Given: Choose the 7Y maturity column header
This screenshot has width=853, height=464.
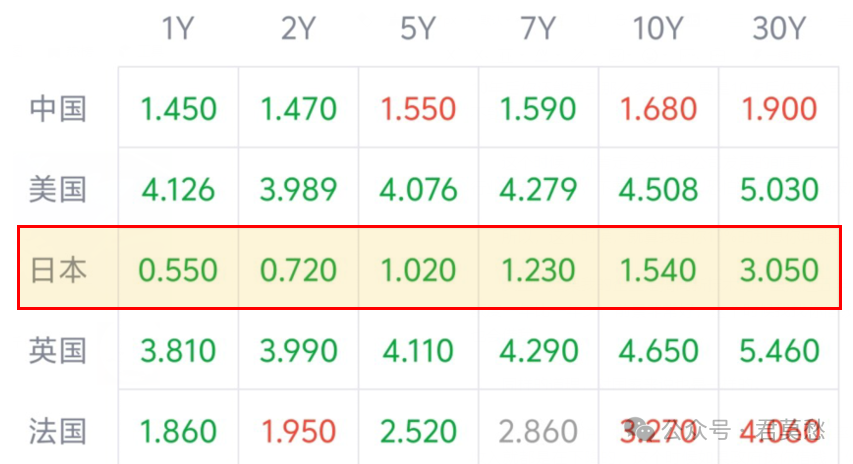Looking at the screenshot, I should tap(538, 29).
